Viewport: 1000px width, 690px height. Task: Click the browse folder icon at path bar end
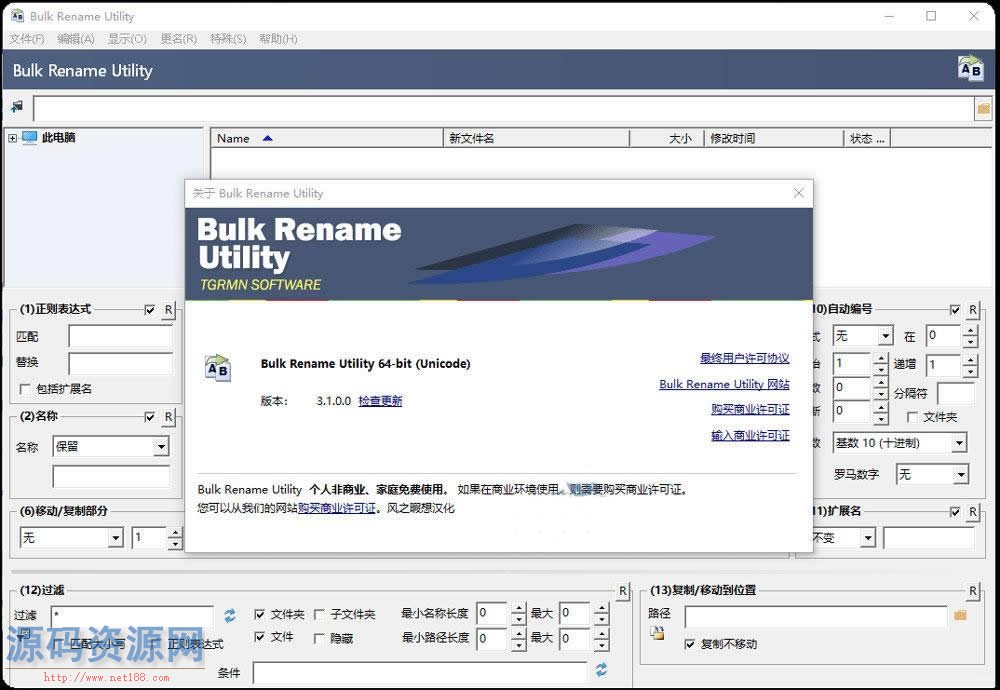(983, 108)
